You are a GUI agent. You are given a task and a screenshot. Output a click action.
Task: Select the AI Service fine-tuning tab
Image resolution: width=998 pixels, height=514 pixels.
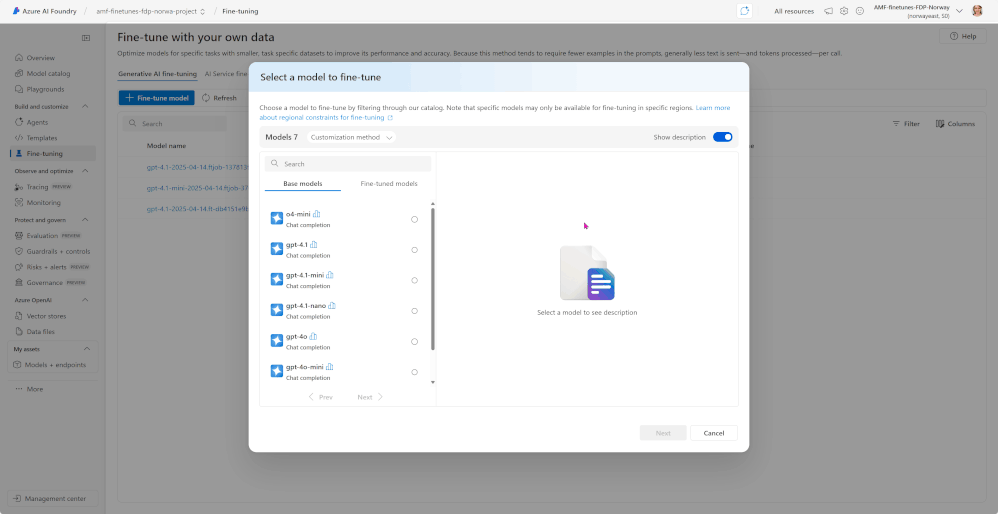tap(226, 74)
